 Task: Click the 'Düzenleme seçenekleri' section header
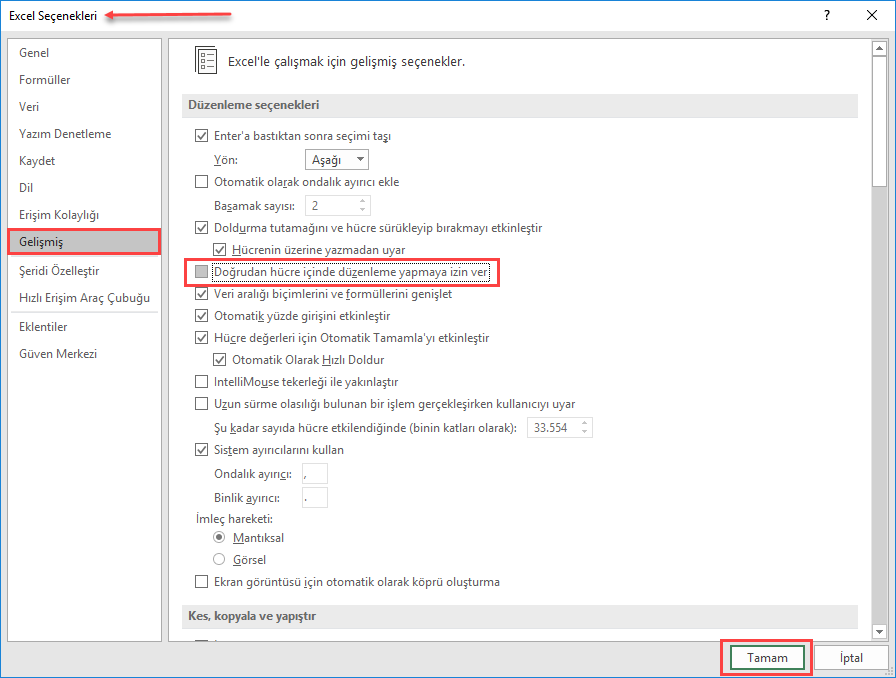tap(520, 105)
